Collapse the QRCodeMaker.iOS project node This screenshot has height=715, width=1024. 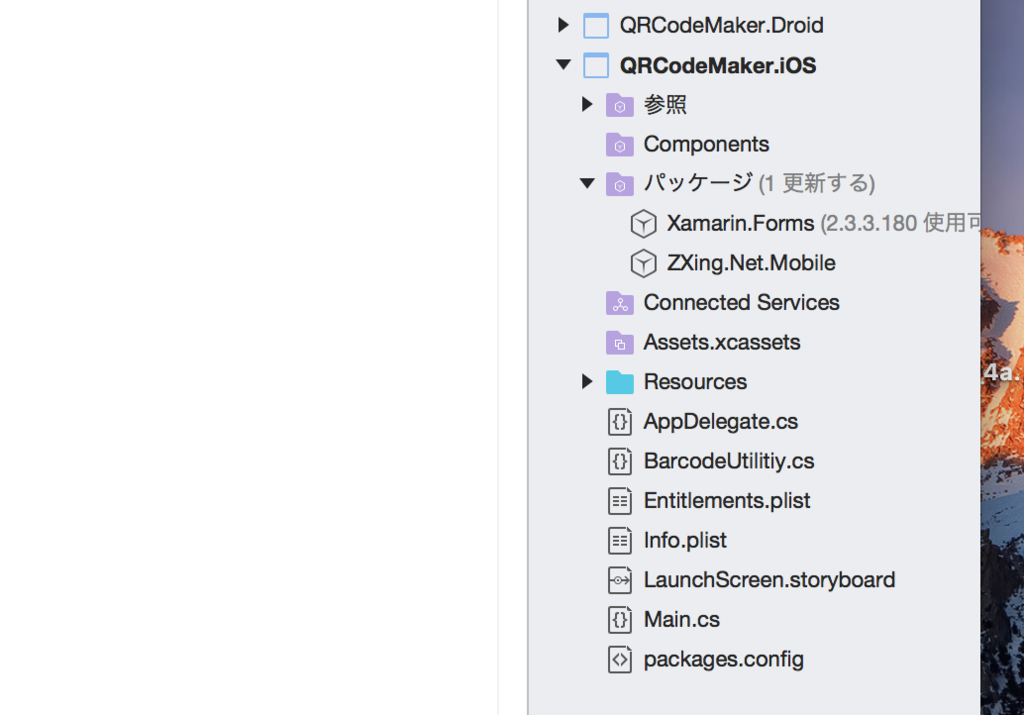pos(563,65)
